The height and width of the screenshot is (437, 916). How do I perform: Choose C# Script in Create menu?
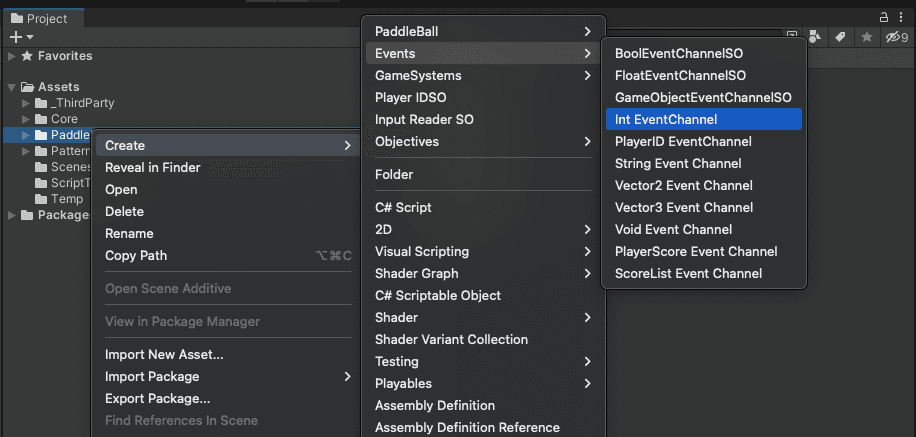click(x=403, y=207)
